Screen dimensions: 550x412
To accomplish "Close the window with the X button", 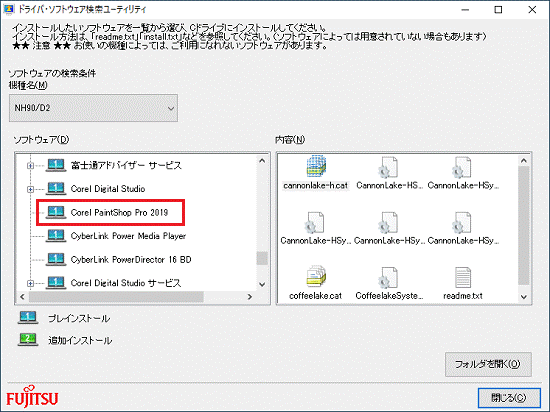I will click(x=532, y=10).
